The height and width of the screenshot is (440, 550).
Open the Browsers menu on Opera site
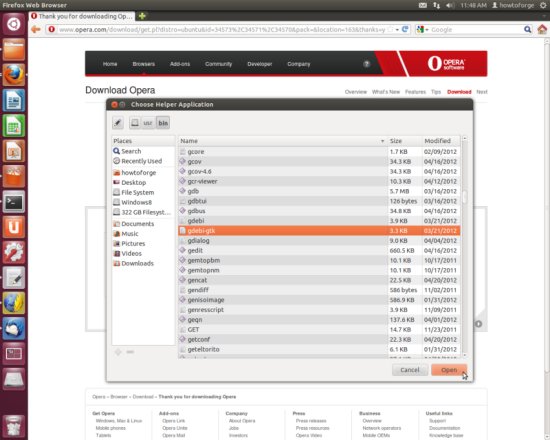[x=143, y=64]
